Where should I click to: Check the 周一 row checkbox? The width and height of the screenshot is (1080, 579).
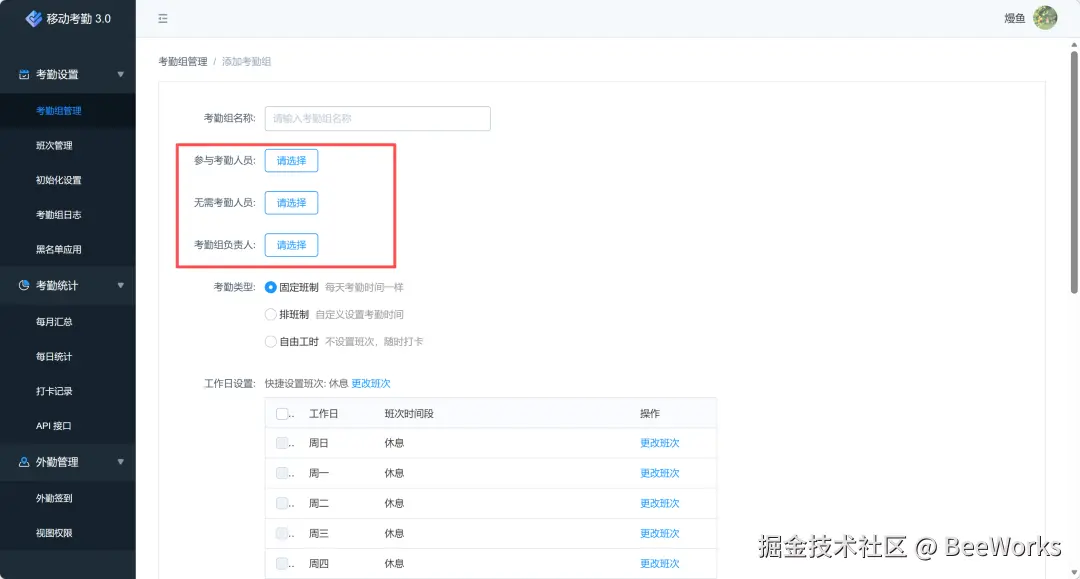click(x=282, y=473)
